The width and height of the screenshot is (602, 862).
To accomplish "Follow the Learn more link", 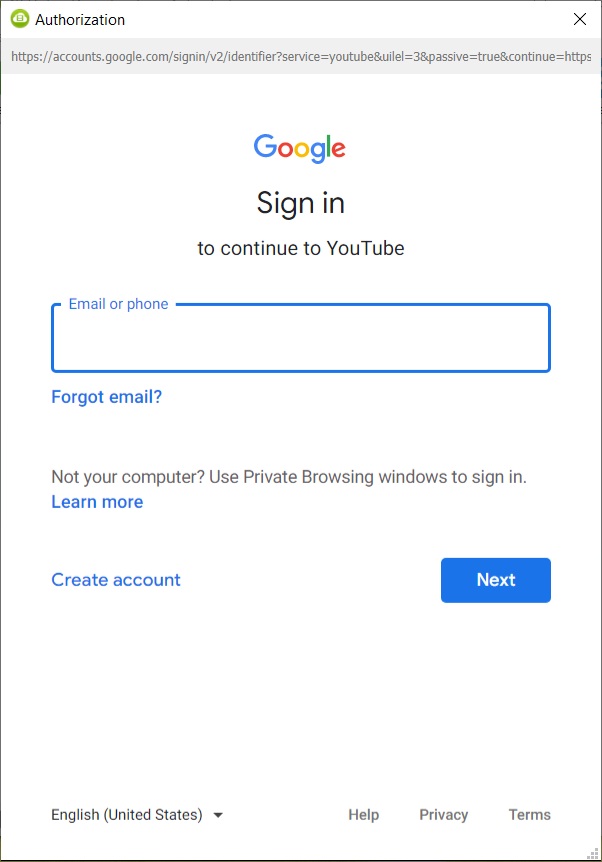I will [x=97, y=502].
